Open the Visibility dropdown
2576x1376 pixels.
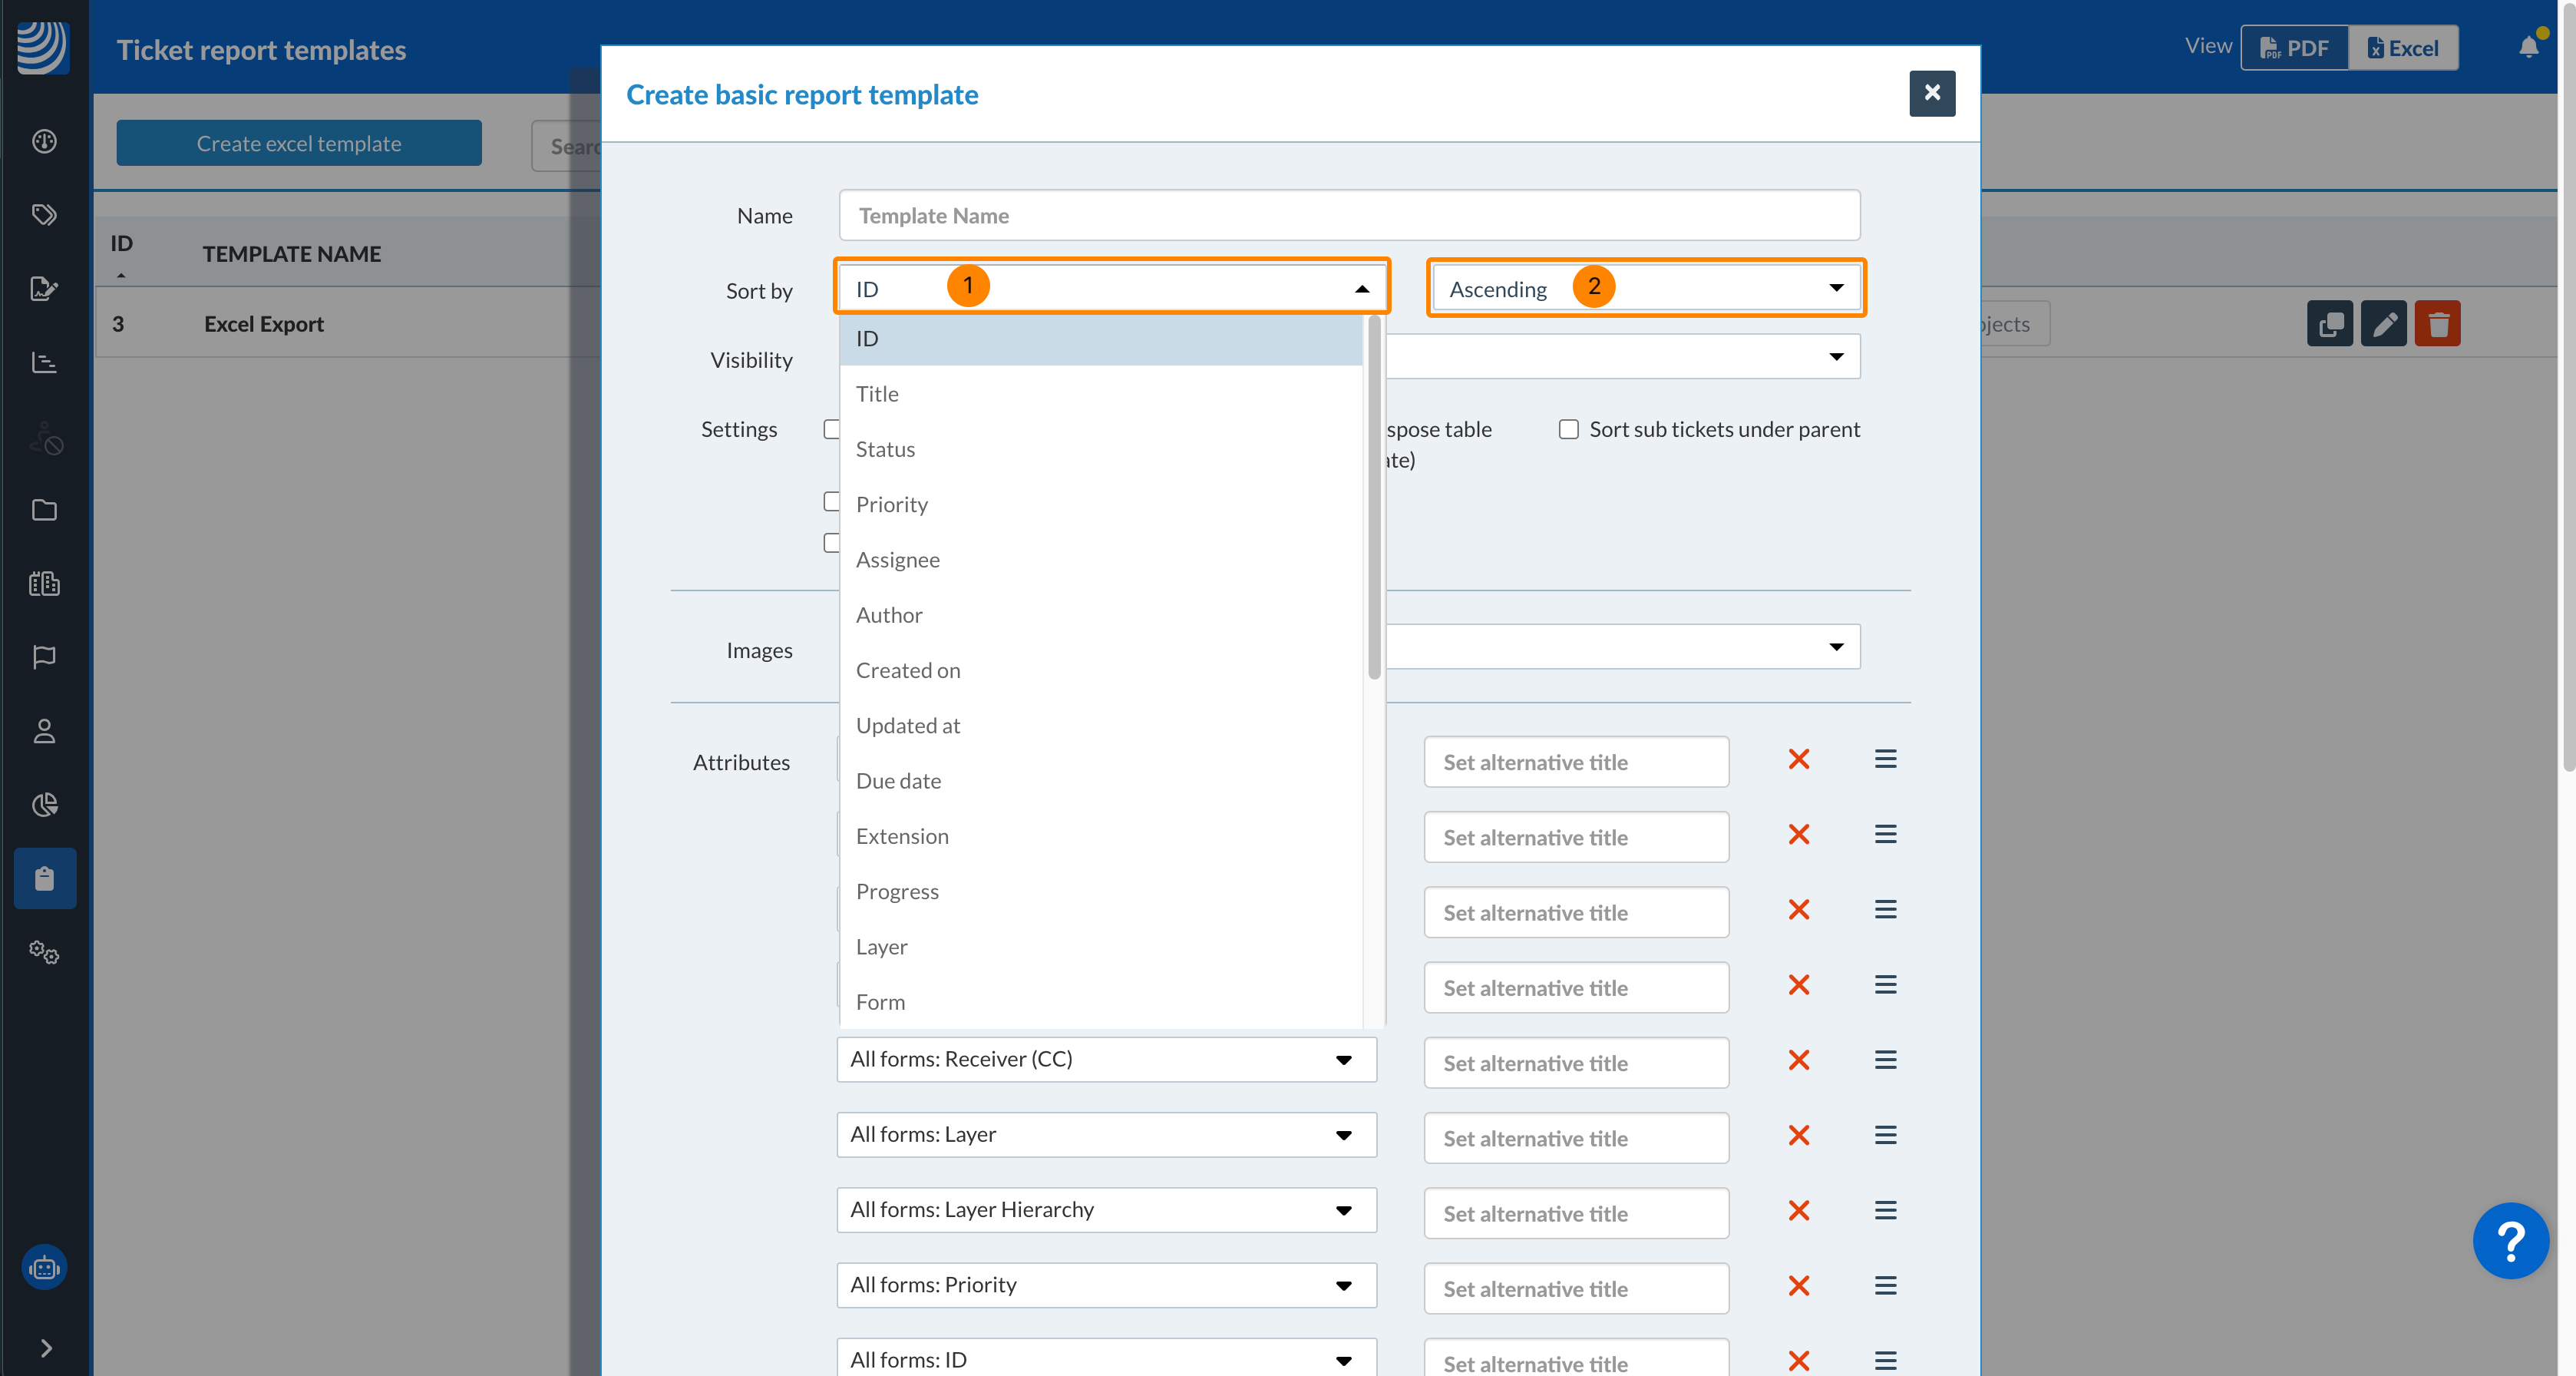(x=1836, y=357)
